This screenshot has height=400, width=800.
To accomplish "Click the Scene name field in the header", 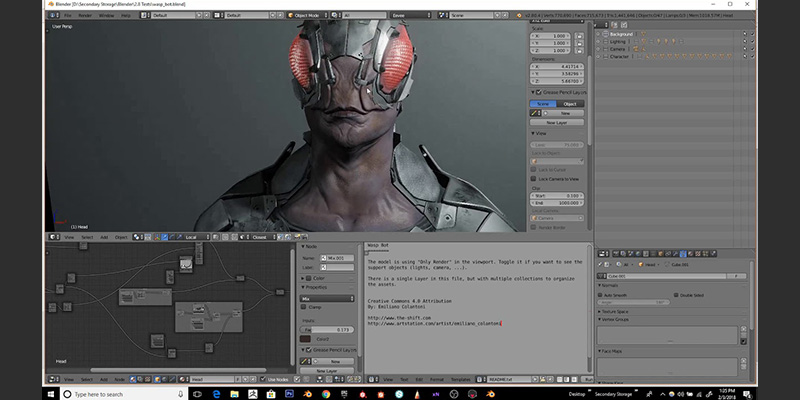I will coord(469,16).
